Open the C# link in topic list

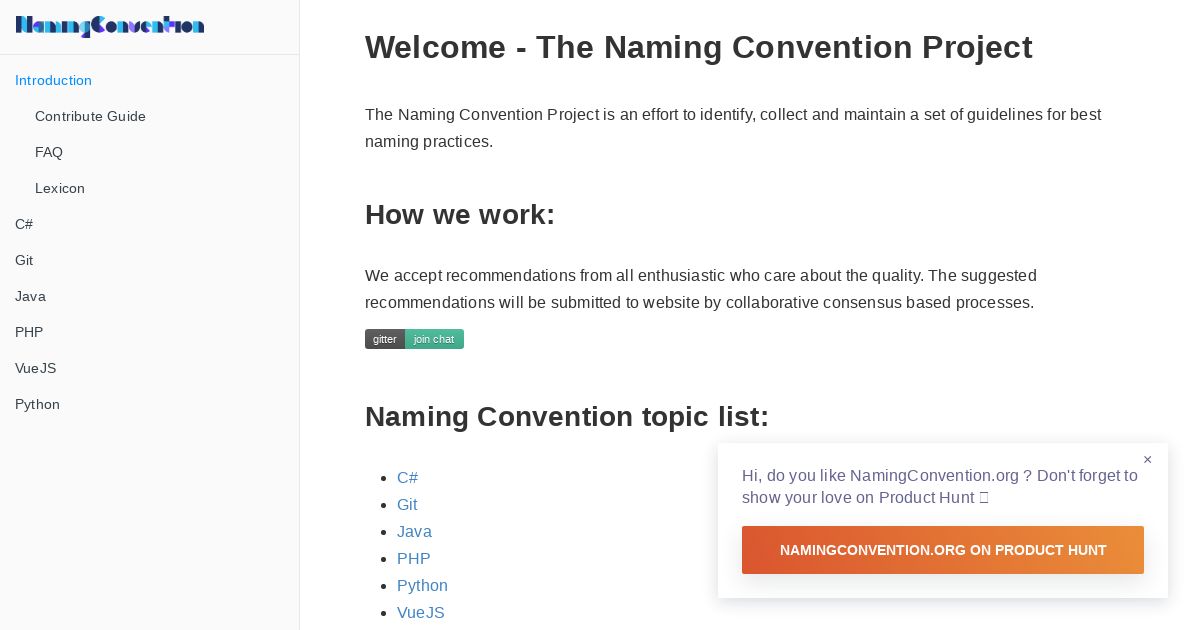[x=407, y=478]
